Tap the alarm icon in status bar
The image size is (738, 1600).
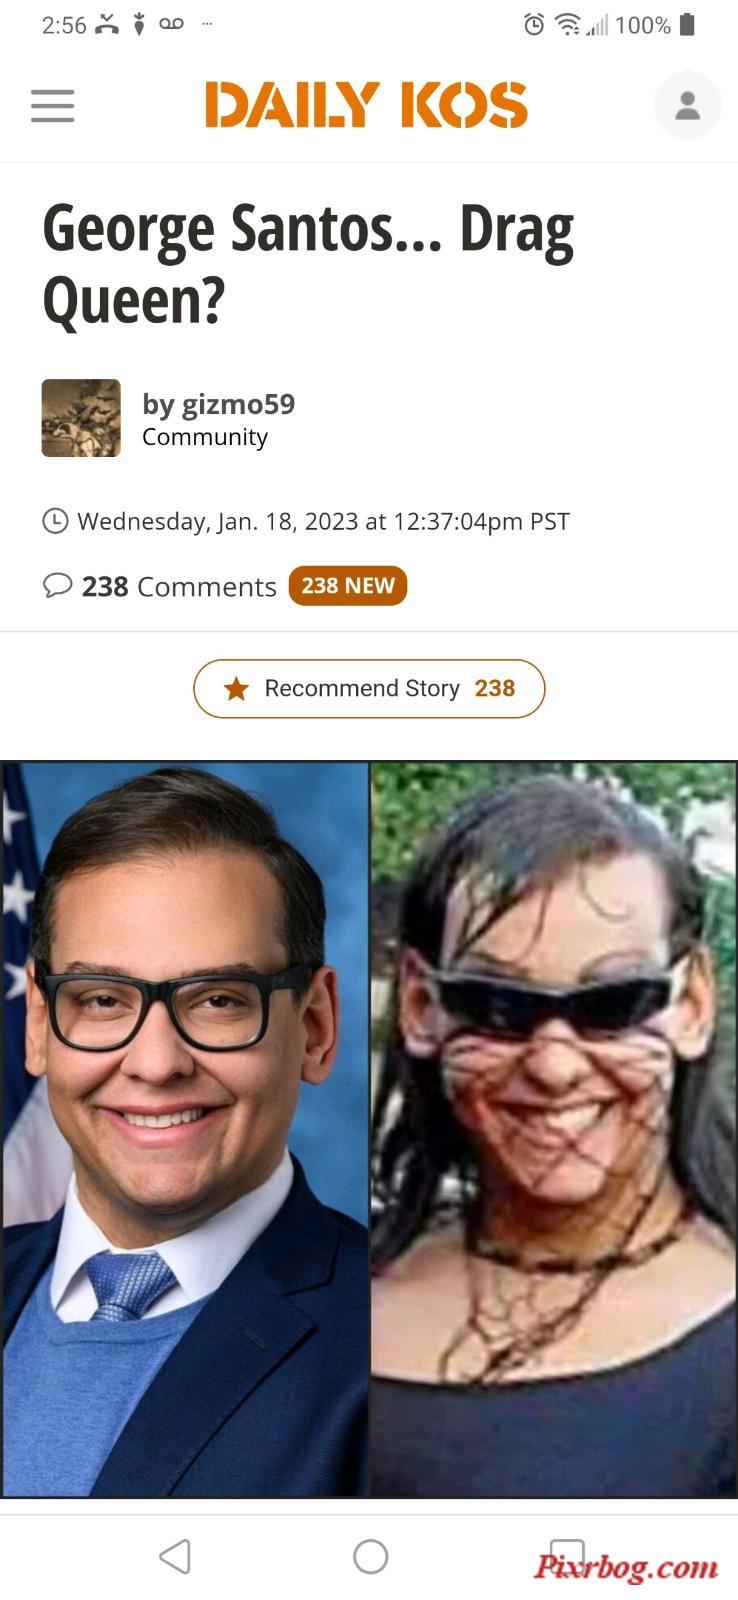pyautogui.click(x=534, y=25)
